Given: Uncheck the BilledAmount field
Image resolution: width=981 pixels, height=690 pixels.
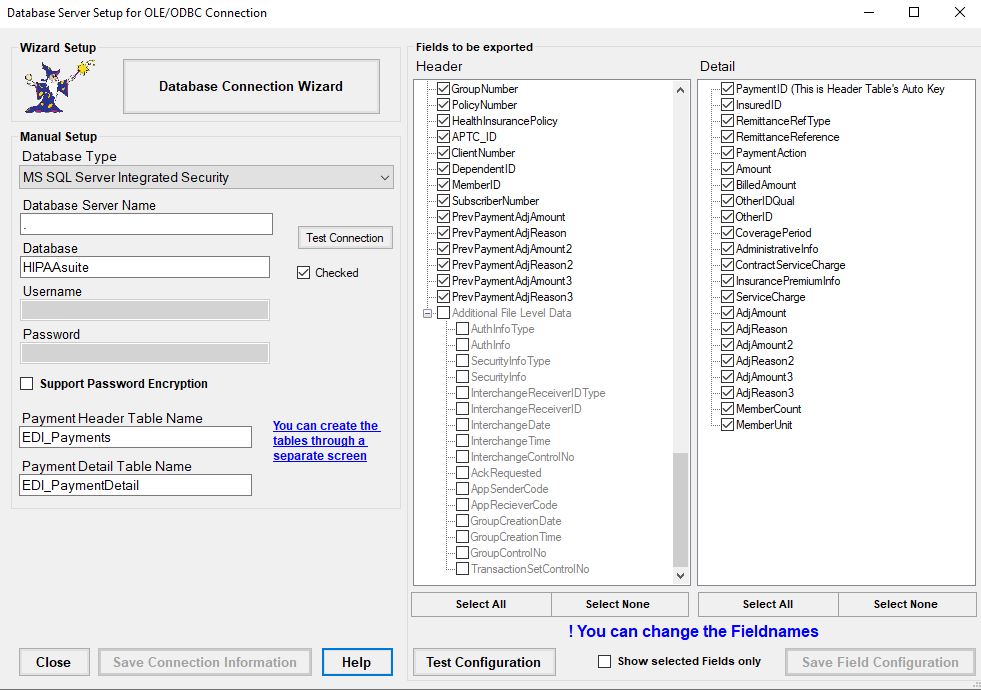Looking at the screenshot, I should click(727, 185).
